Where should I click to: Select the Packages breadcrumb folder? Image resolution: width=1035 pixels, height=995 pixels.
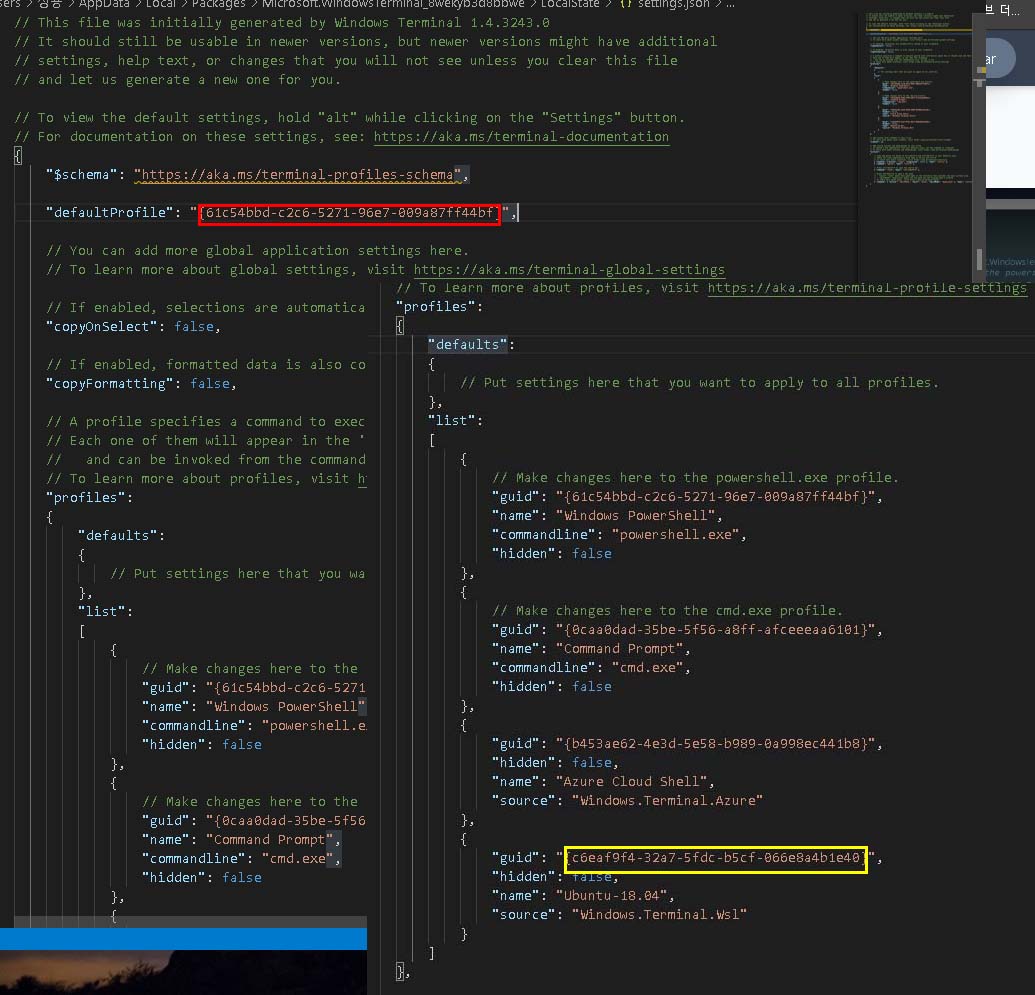coord(218,4)
